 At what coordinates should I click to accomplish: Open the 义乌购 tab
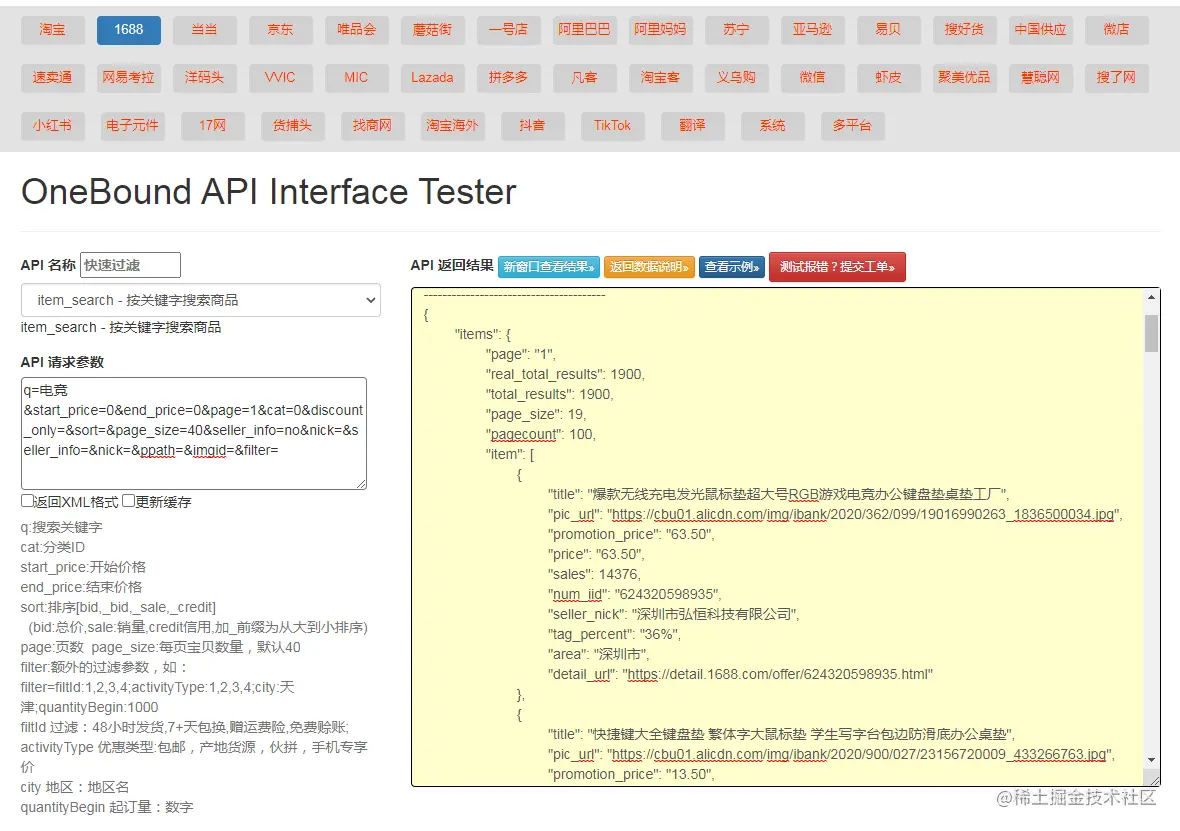coord(736,78)
